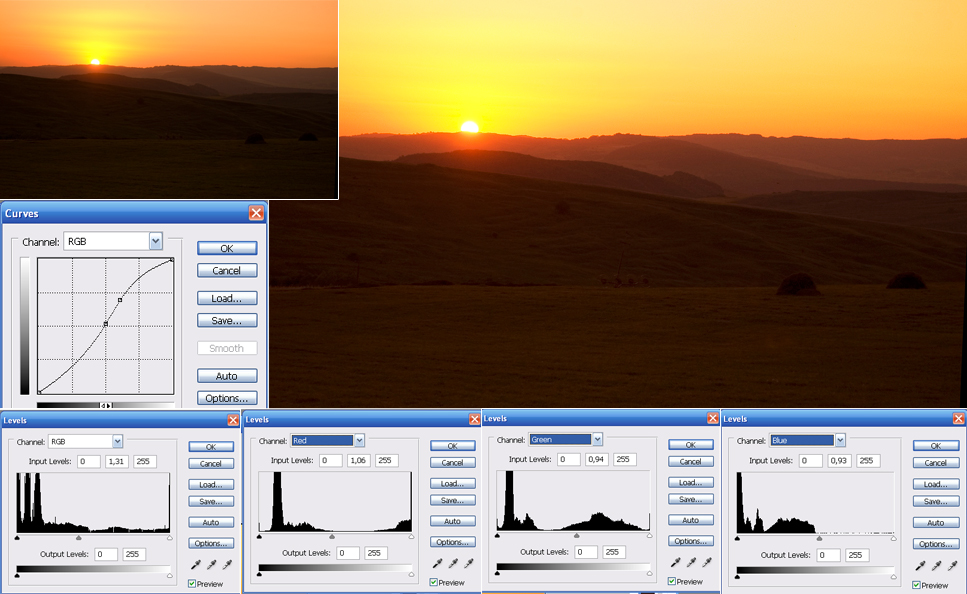
Task: Click Load button in Green Levels dialog
Action: [690, 482]
